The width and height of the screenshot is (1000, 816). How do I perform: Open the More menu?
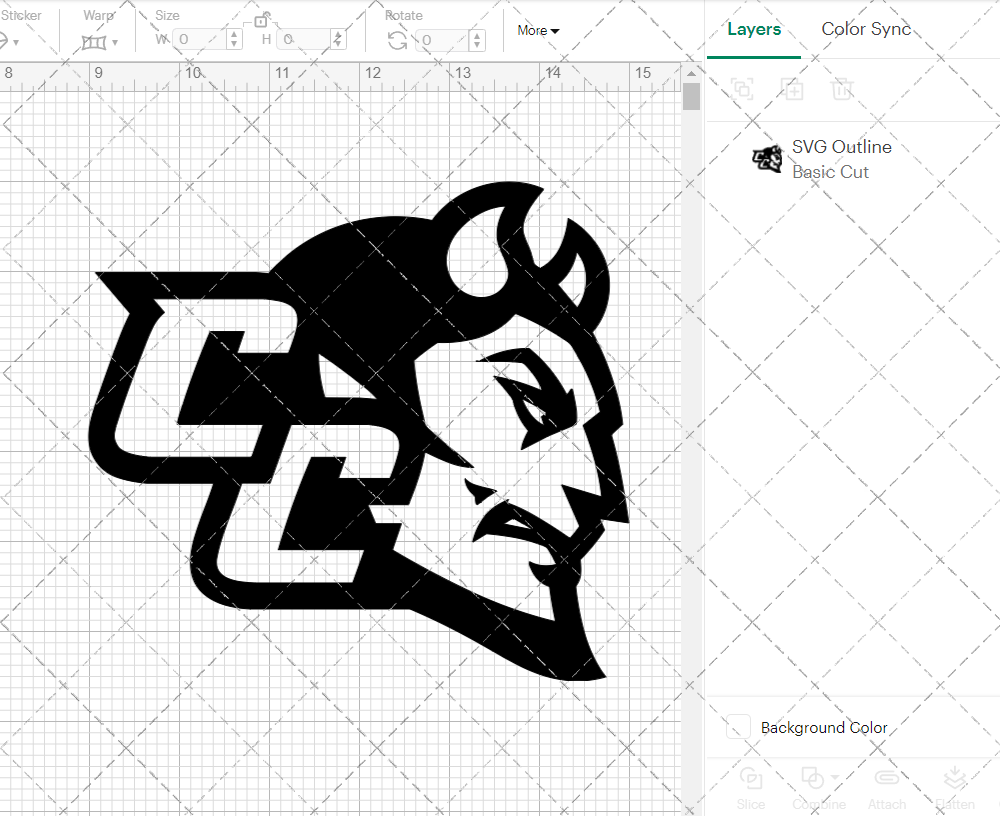pyautogui.click(x=538, y=31)
